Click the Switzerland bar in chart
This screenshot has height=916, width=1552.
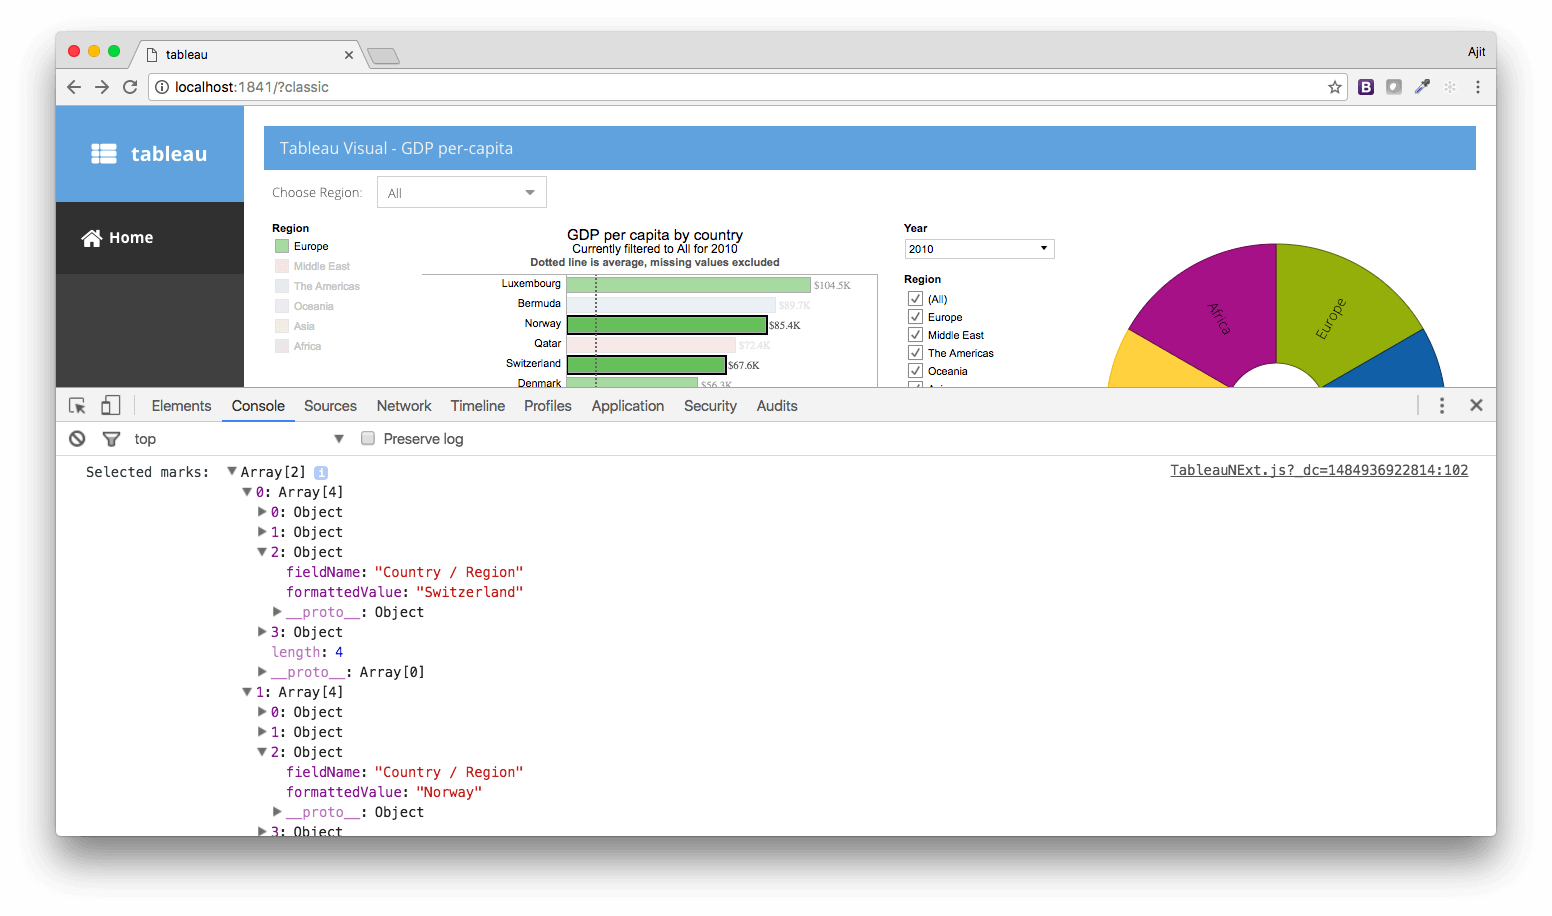click(x=646, y=365)
